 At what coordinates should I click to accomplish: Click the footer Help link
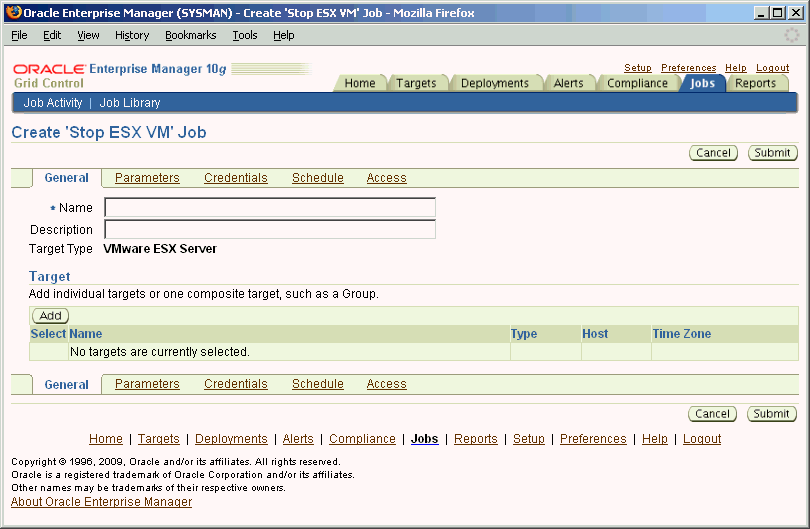pyautogui.click(x=655, y=439)
